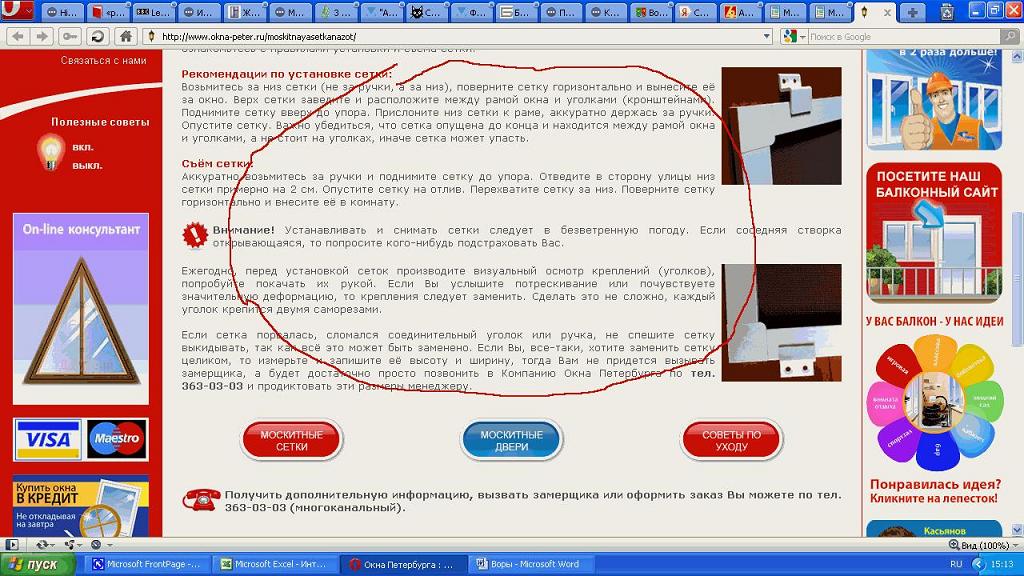The height and width of the screenshot is (576, 1024).
Task: Click the colorful flower petals idea banner
Action: tap(935, 403)
